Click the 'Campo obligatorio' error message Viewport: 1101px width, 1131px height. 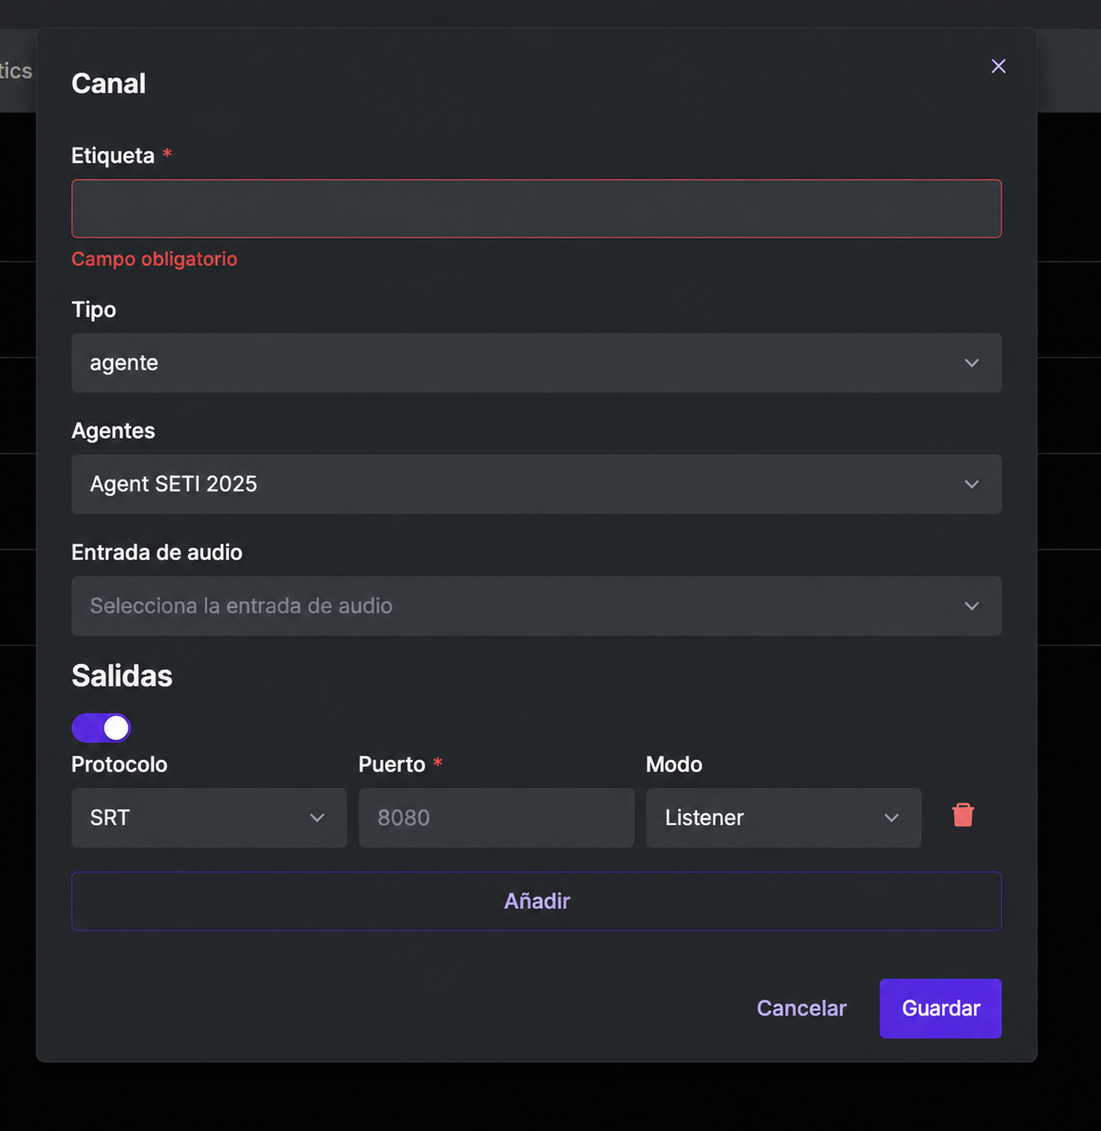point(154,259)
